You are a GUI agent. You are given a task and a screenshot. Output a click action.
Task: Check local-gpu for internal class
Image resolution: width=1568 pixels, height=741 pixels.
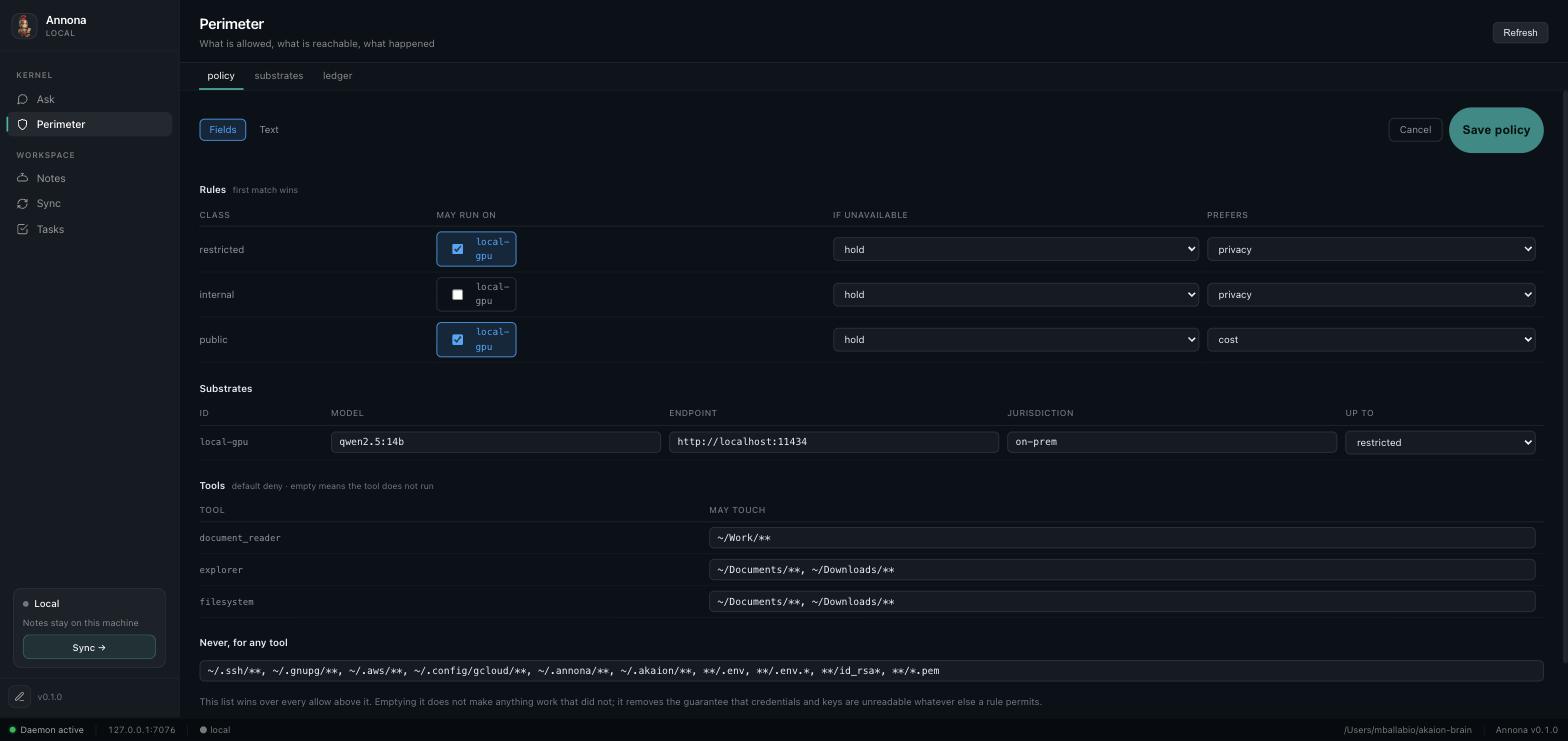pos(457,294)
